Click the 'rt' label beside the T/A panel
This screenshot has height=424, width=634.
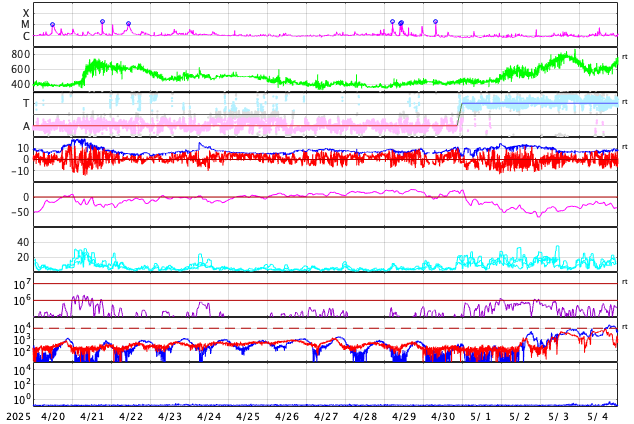click(625, 102)
